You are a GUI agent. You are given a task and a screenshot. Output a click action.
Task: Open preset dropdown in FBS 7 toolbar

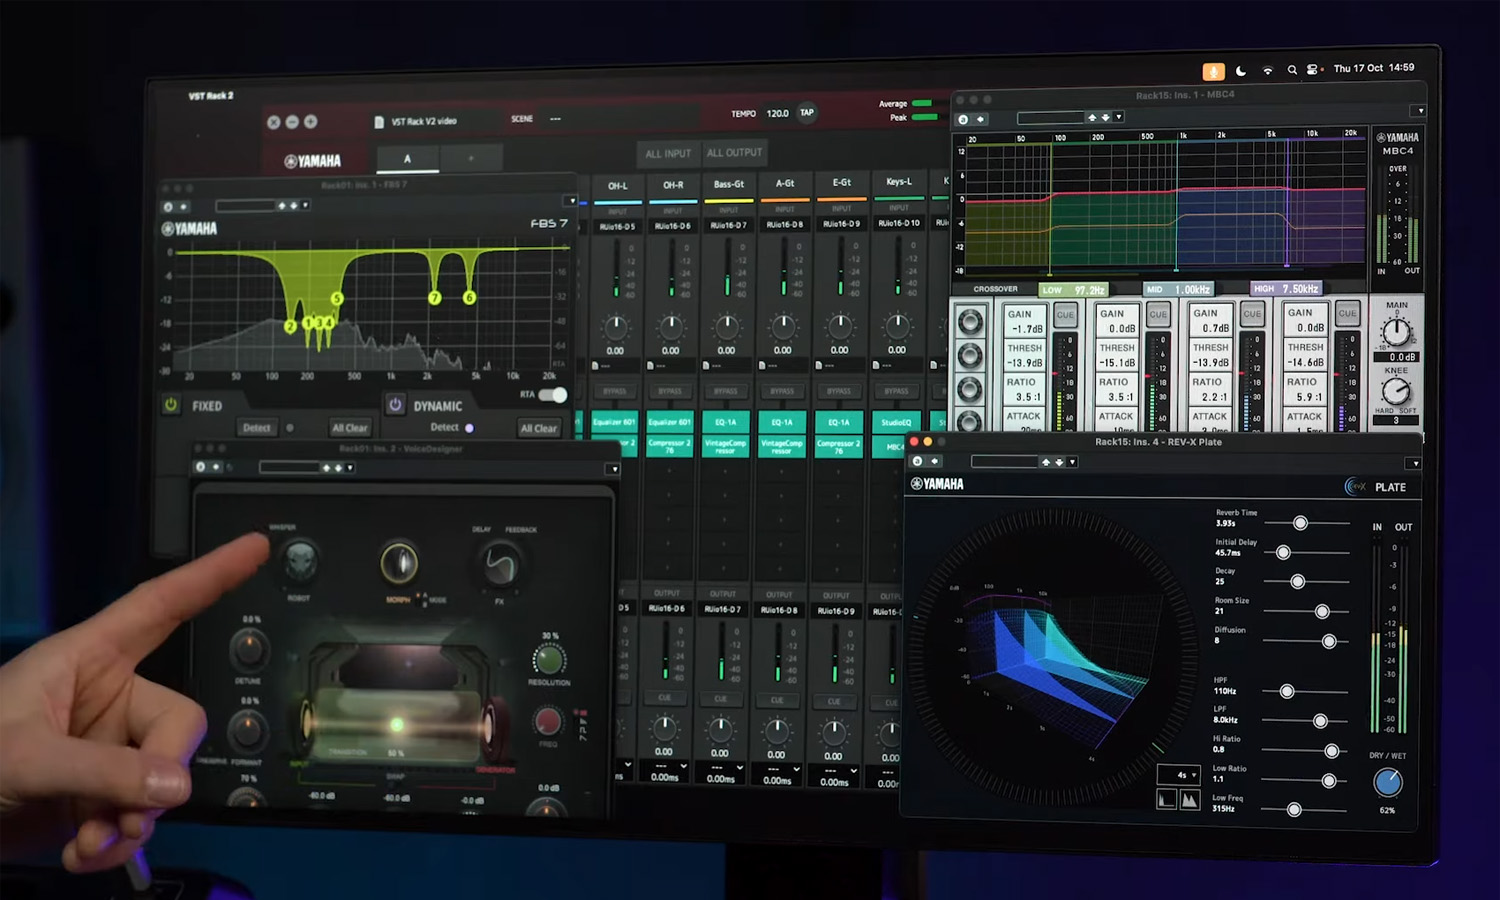click(305, 205)
